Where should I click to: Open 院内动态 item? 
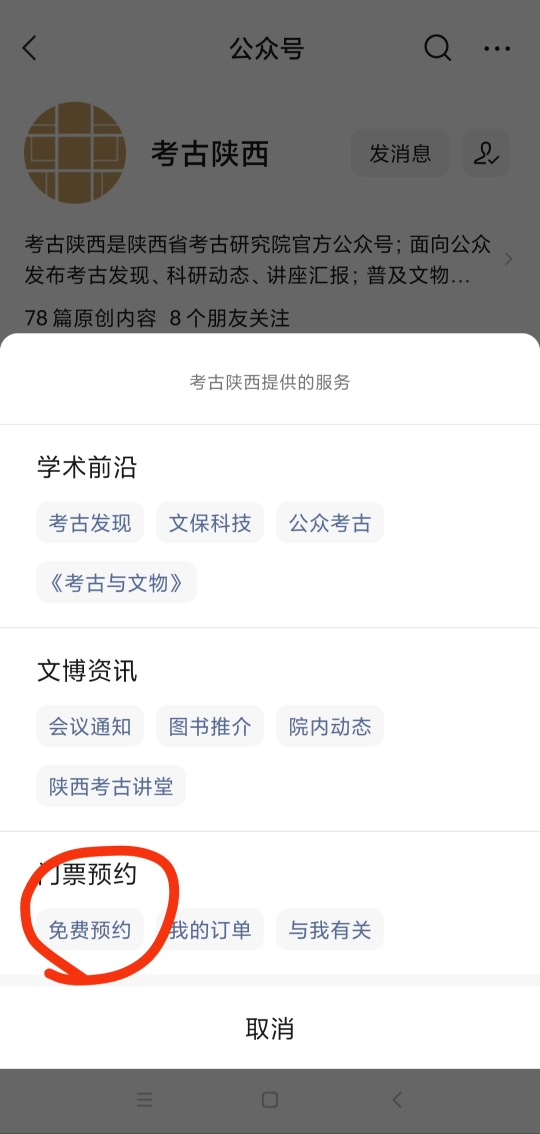click(330, 726)
